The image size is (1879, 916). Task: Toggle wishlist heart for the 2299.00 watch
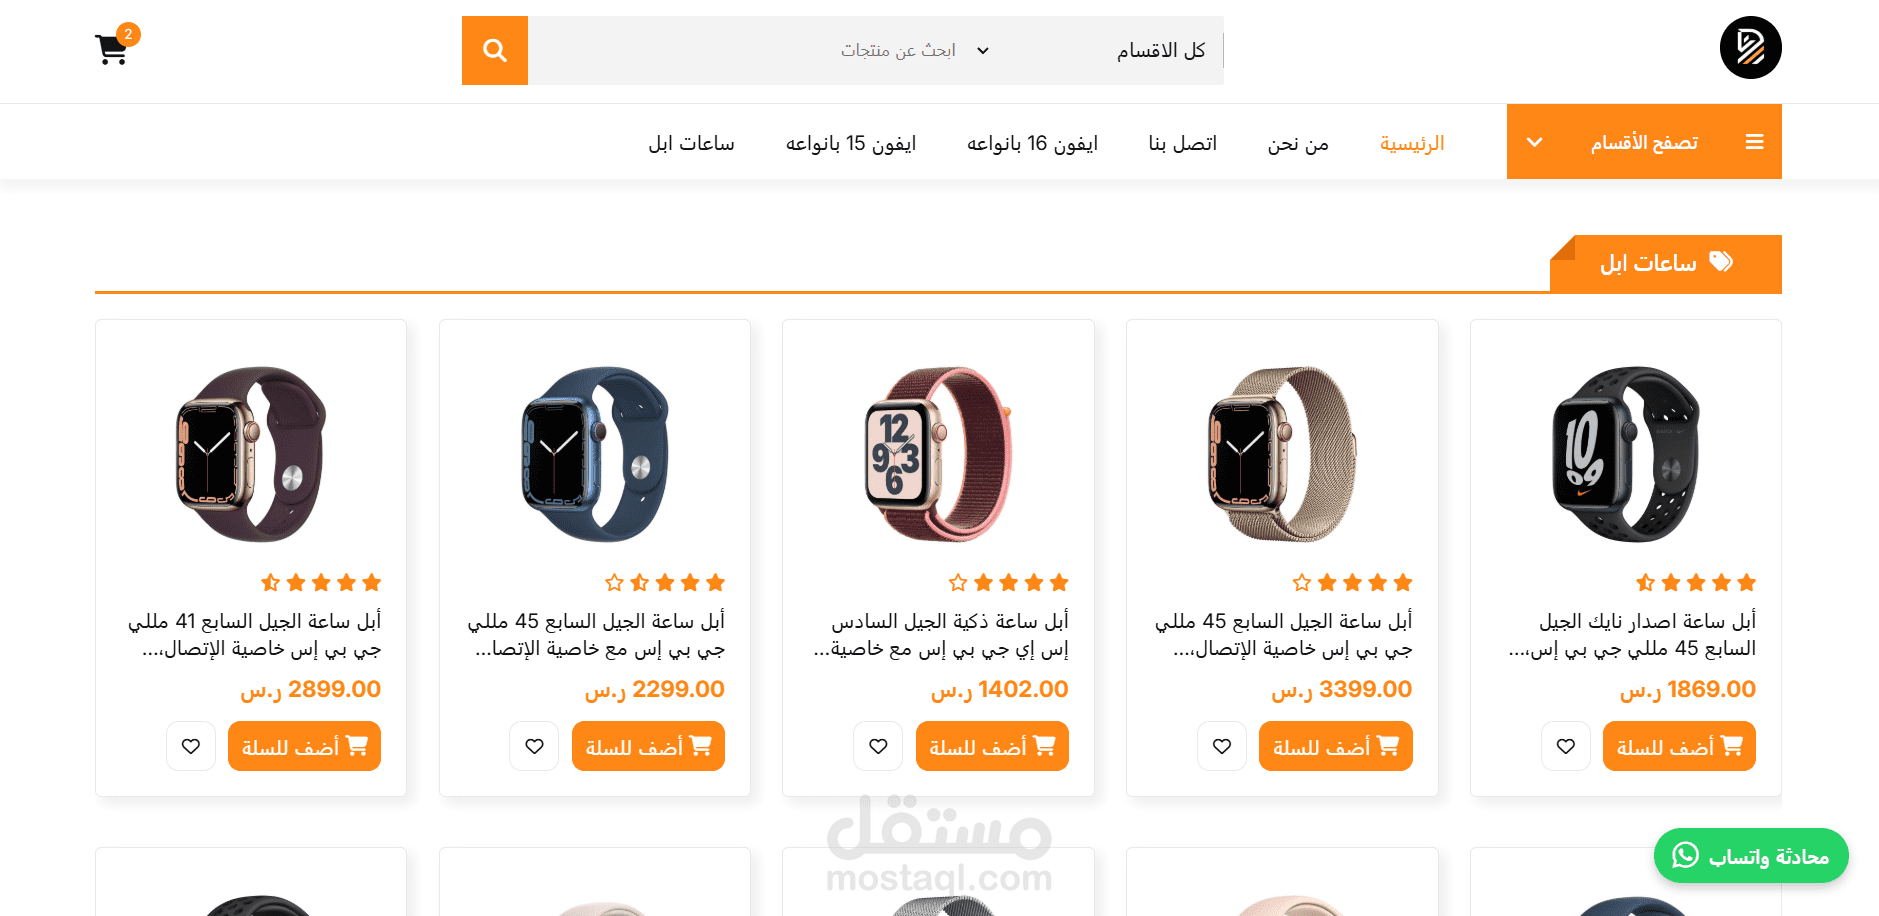pyautogui.click(x=534, y=746)
